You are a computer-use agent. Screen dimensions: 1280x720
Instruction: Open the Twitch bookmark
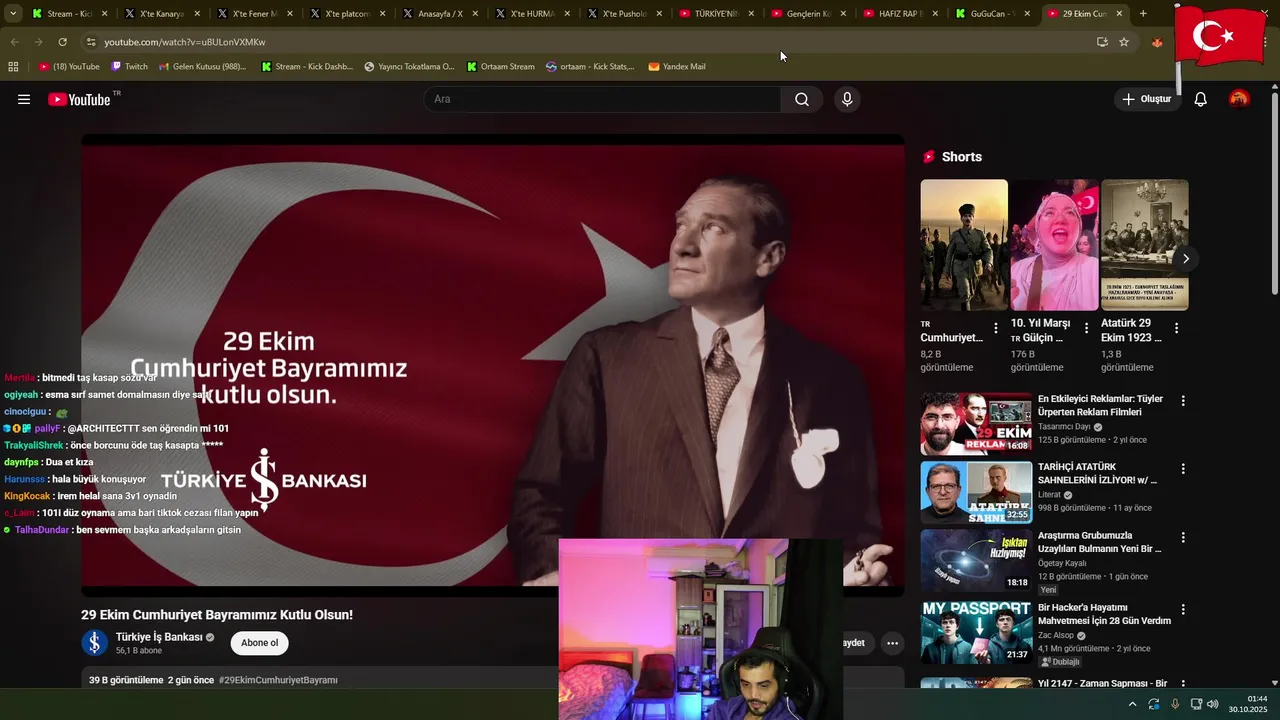pos(129,66)
